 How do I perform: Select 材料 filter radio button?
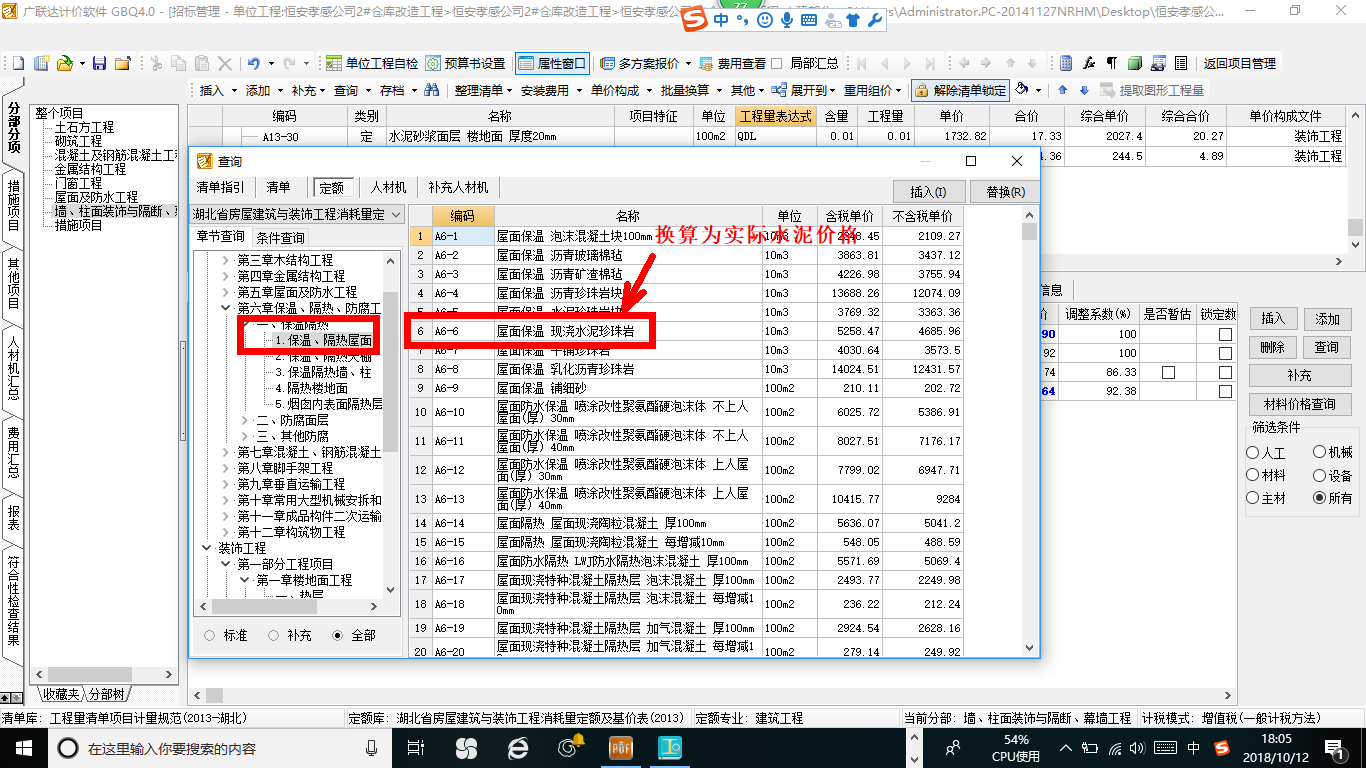pyautogui.click(x=1253, y=476)
